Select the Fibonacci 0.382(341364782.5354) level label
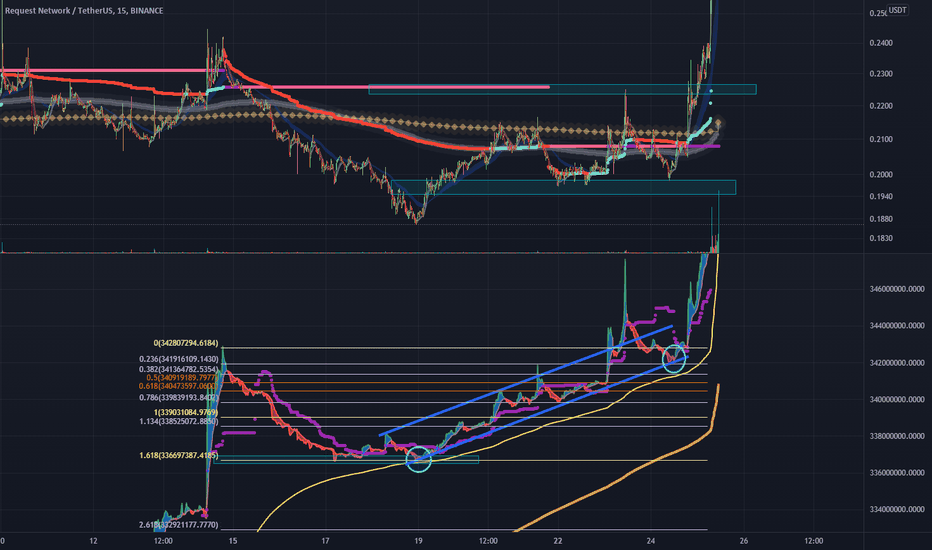 point(178,369)
